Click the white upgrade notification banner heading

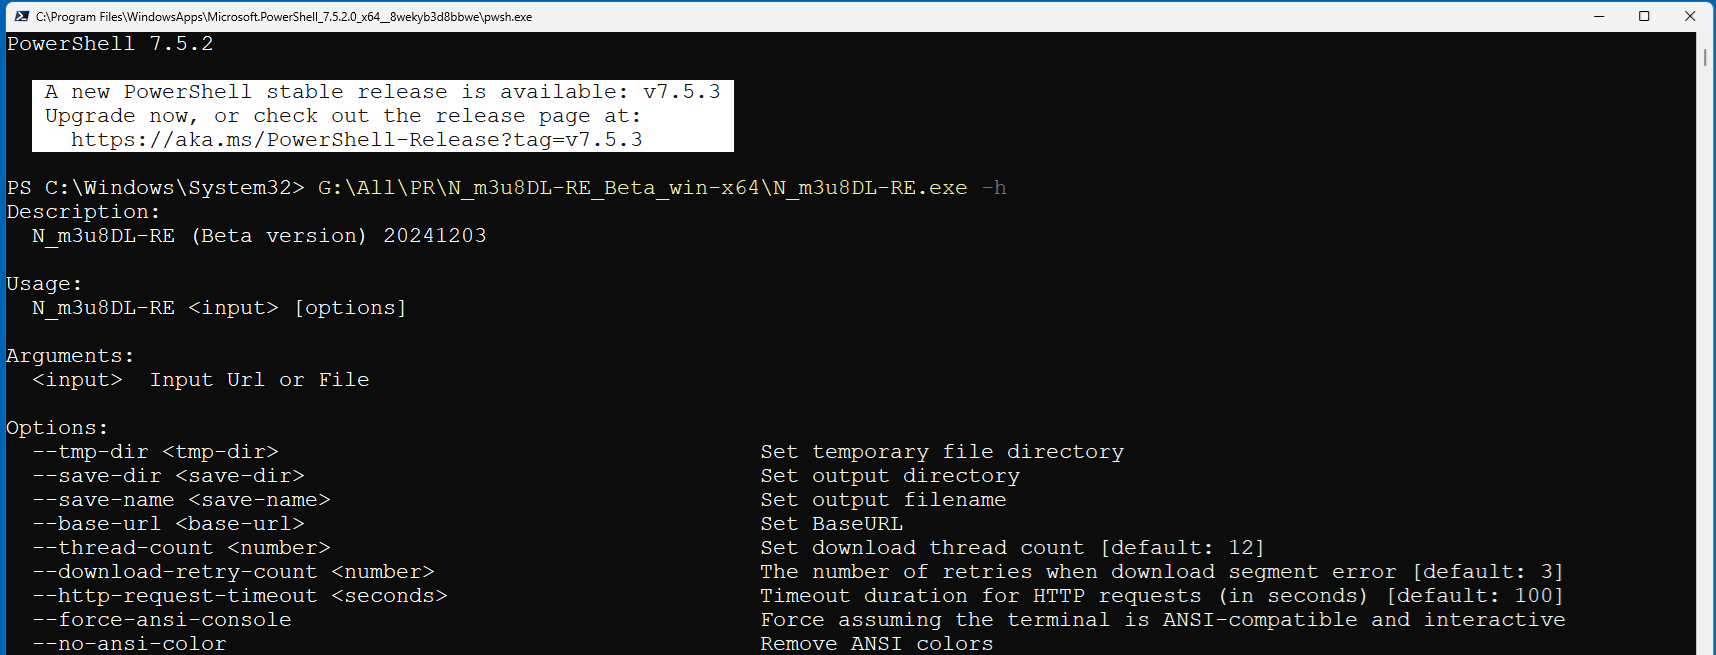click(382, 92)
